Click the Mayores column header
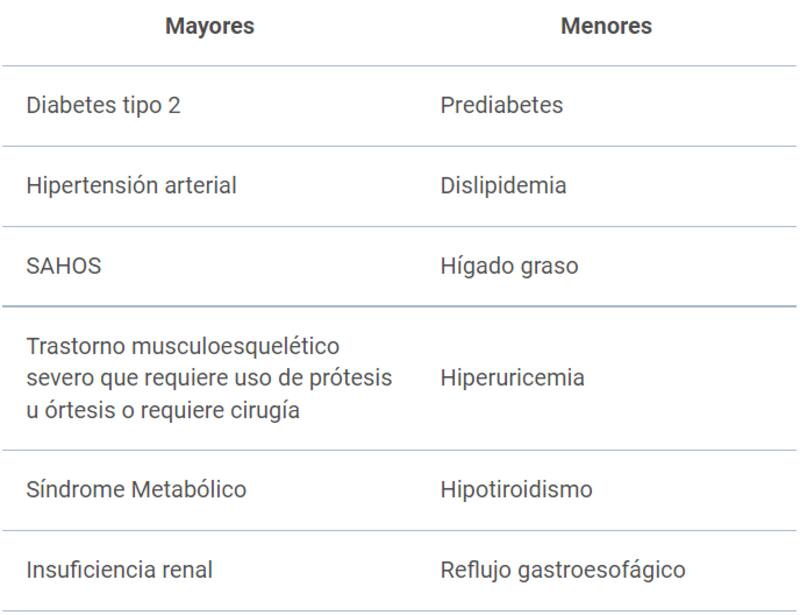This screenshot has height=615, width=800. pyautogui.click(x=209, y=27)
